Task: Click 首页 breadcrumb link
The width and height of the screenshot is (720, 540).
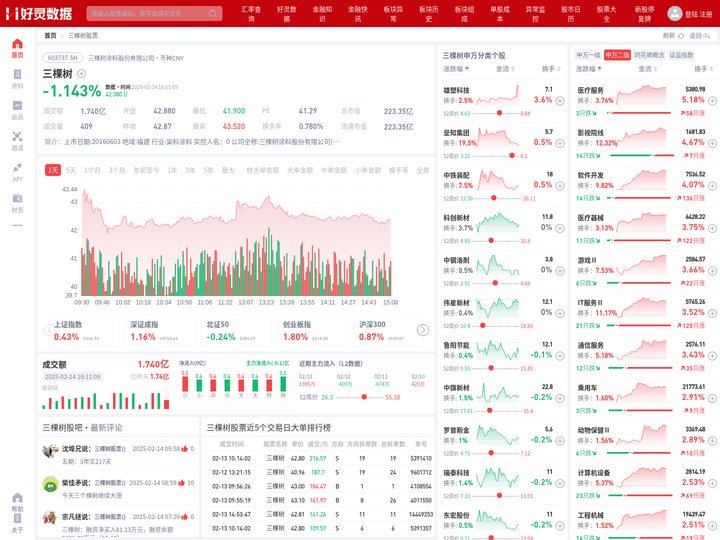Action: click(50, 36)
